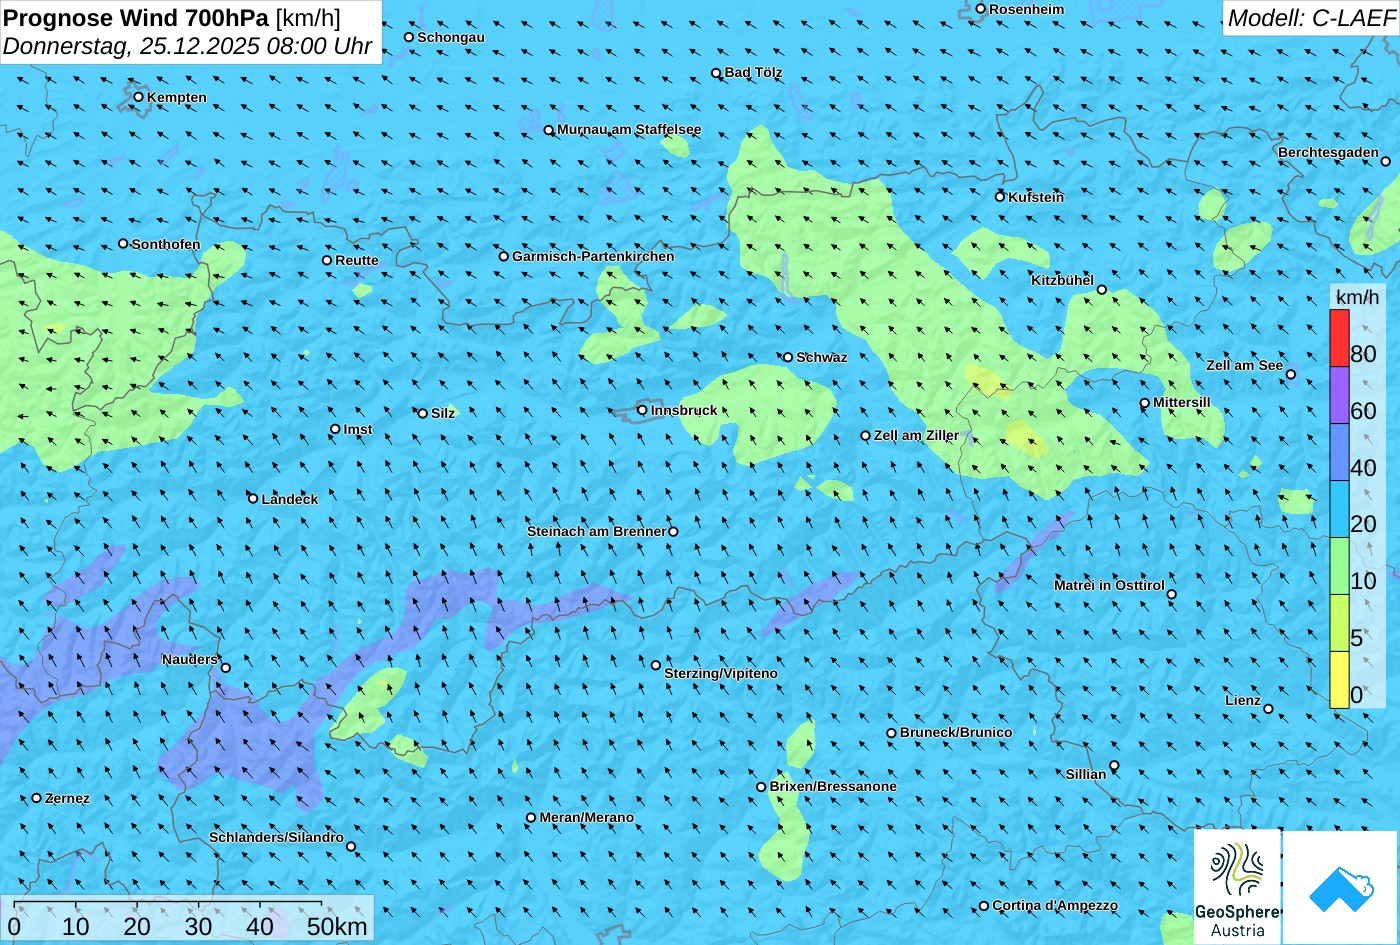The image size is (1400, 945).
Task: Click the Lienz location marker circle
Action: coord(1268,709)
